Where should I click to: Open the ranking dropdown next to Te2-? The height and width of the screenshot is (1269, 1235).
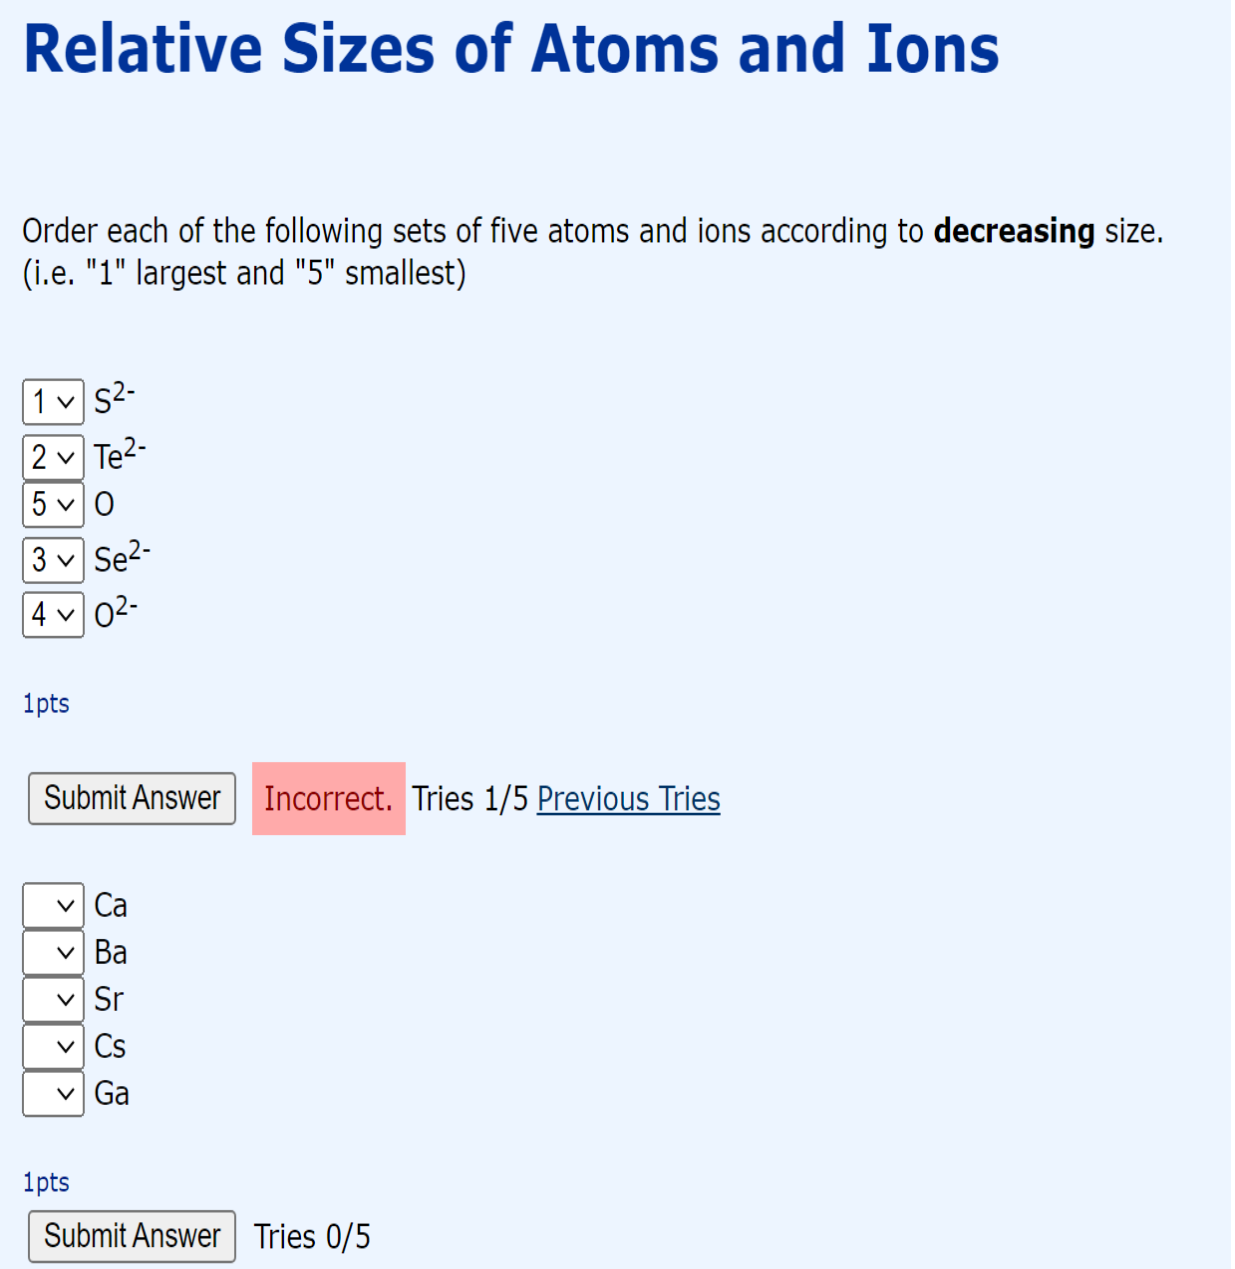pyautogui.click(x=52, y=458)
